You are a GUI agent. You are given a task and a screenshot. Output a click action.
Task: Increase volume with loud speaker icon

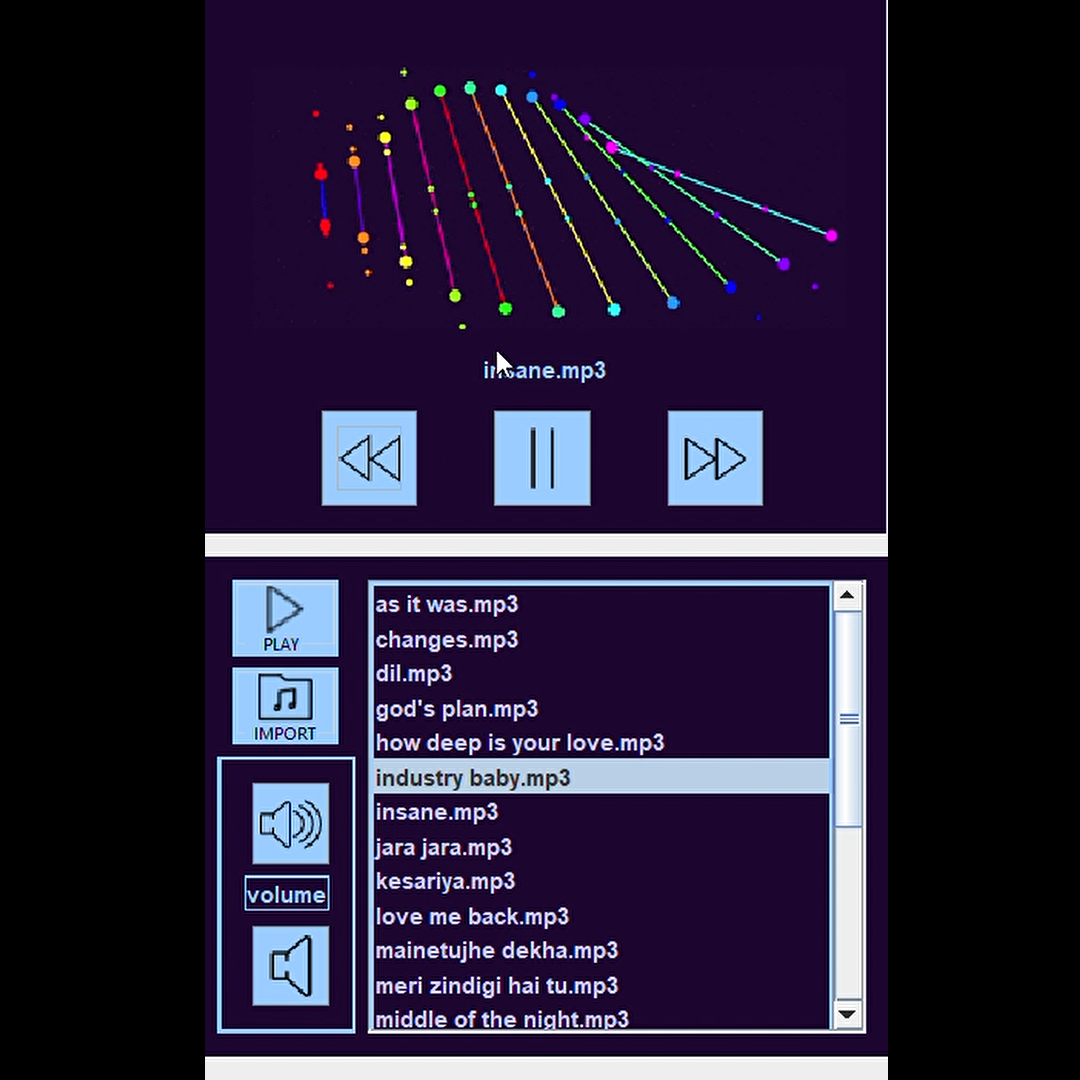[290, 824]
